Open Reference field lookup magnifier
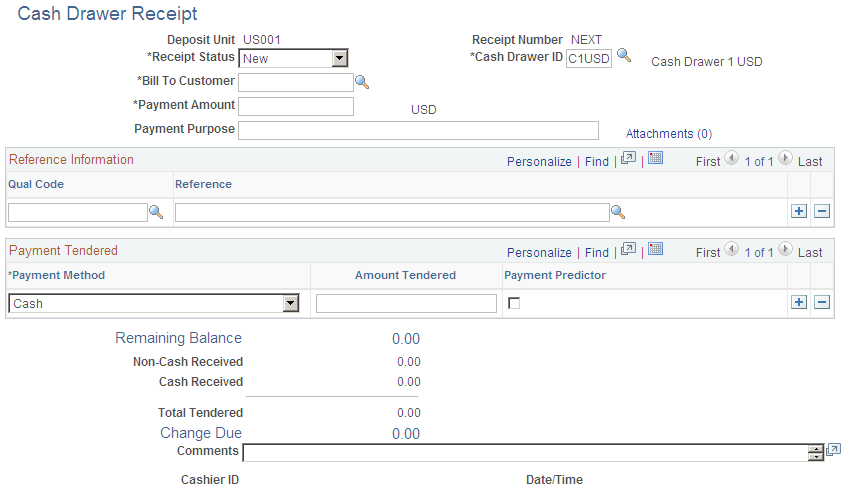844x495 pixels. pos(618,213)
